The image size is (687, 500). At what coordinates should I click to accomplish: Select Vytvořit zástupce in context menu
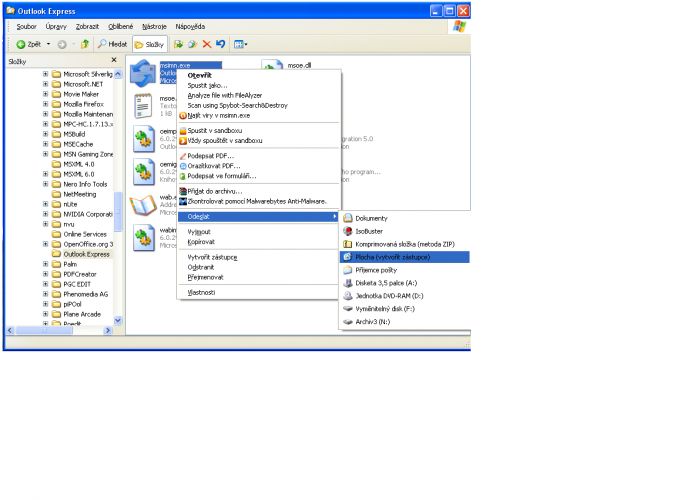[259, 257]
